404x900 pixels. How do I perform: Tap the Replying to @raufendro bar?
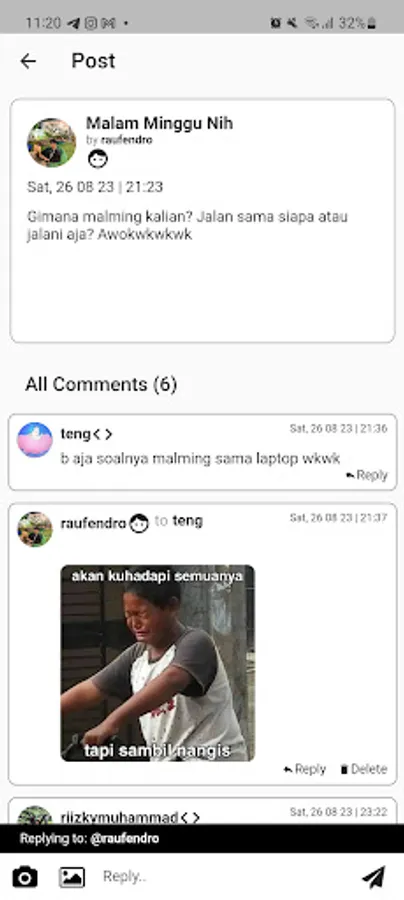point(202,839)
